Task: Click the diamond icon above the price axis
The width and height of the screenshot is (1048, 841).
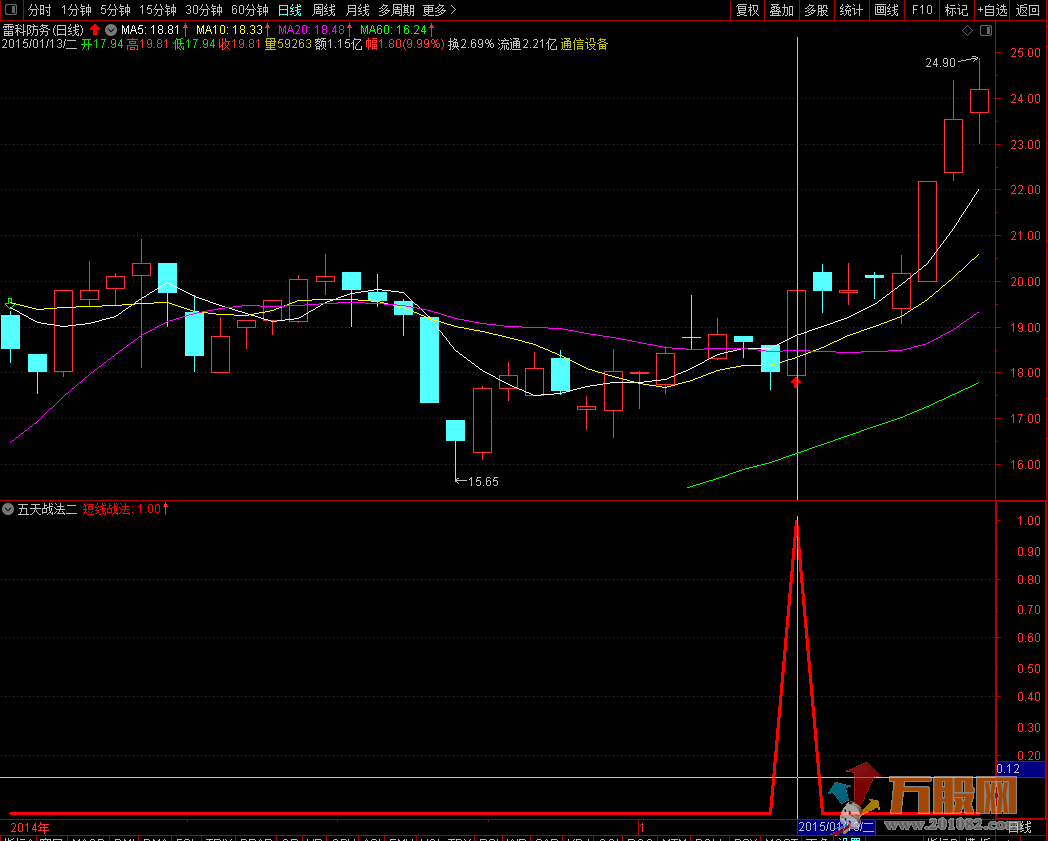Action: coord(967,31)
